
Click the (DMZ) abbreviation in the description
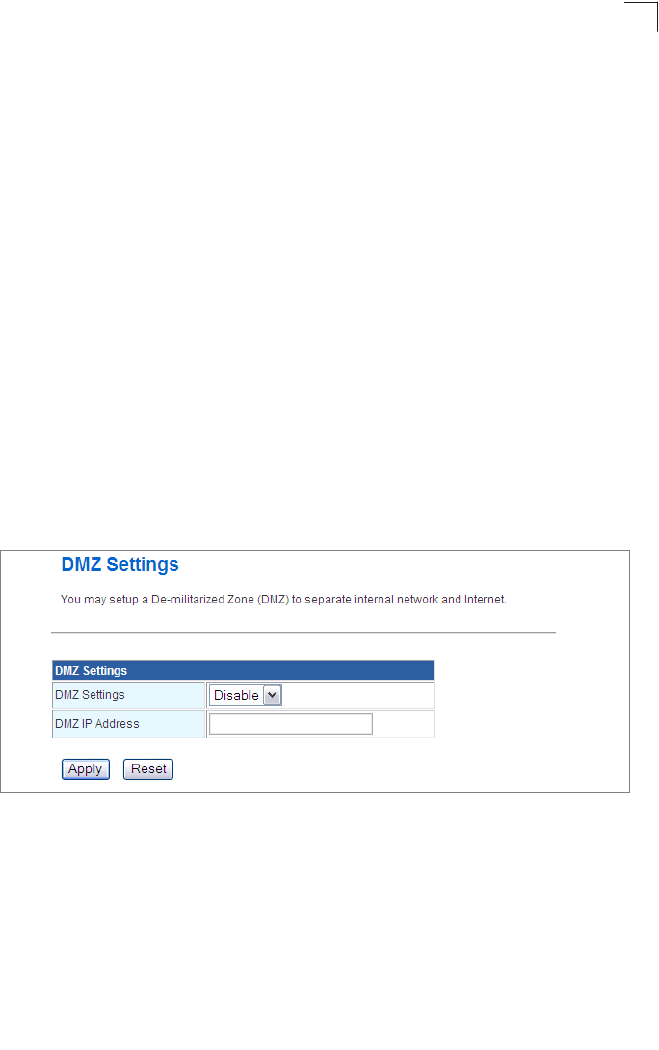273,599
